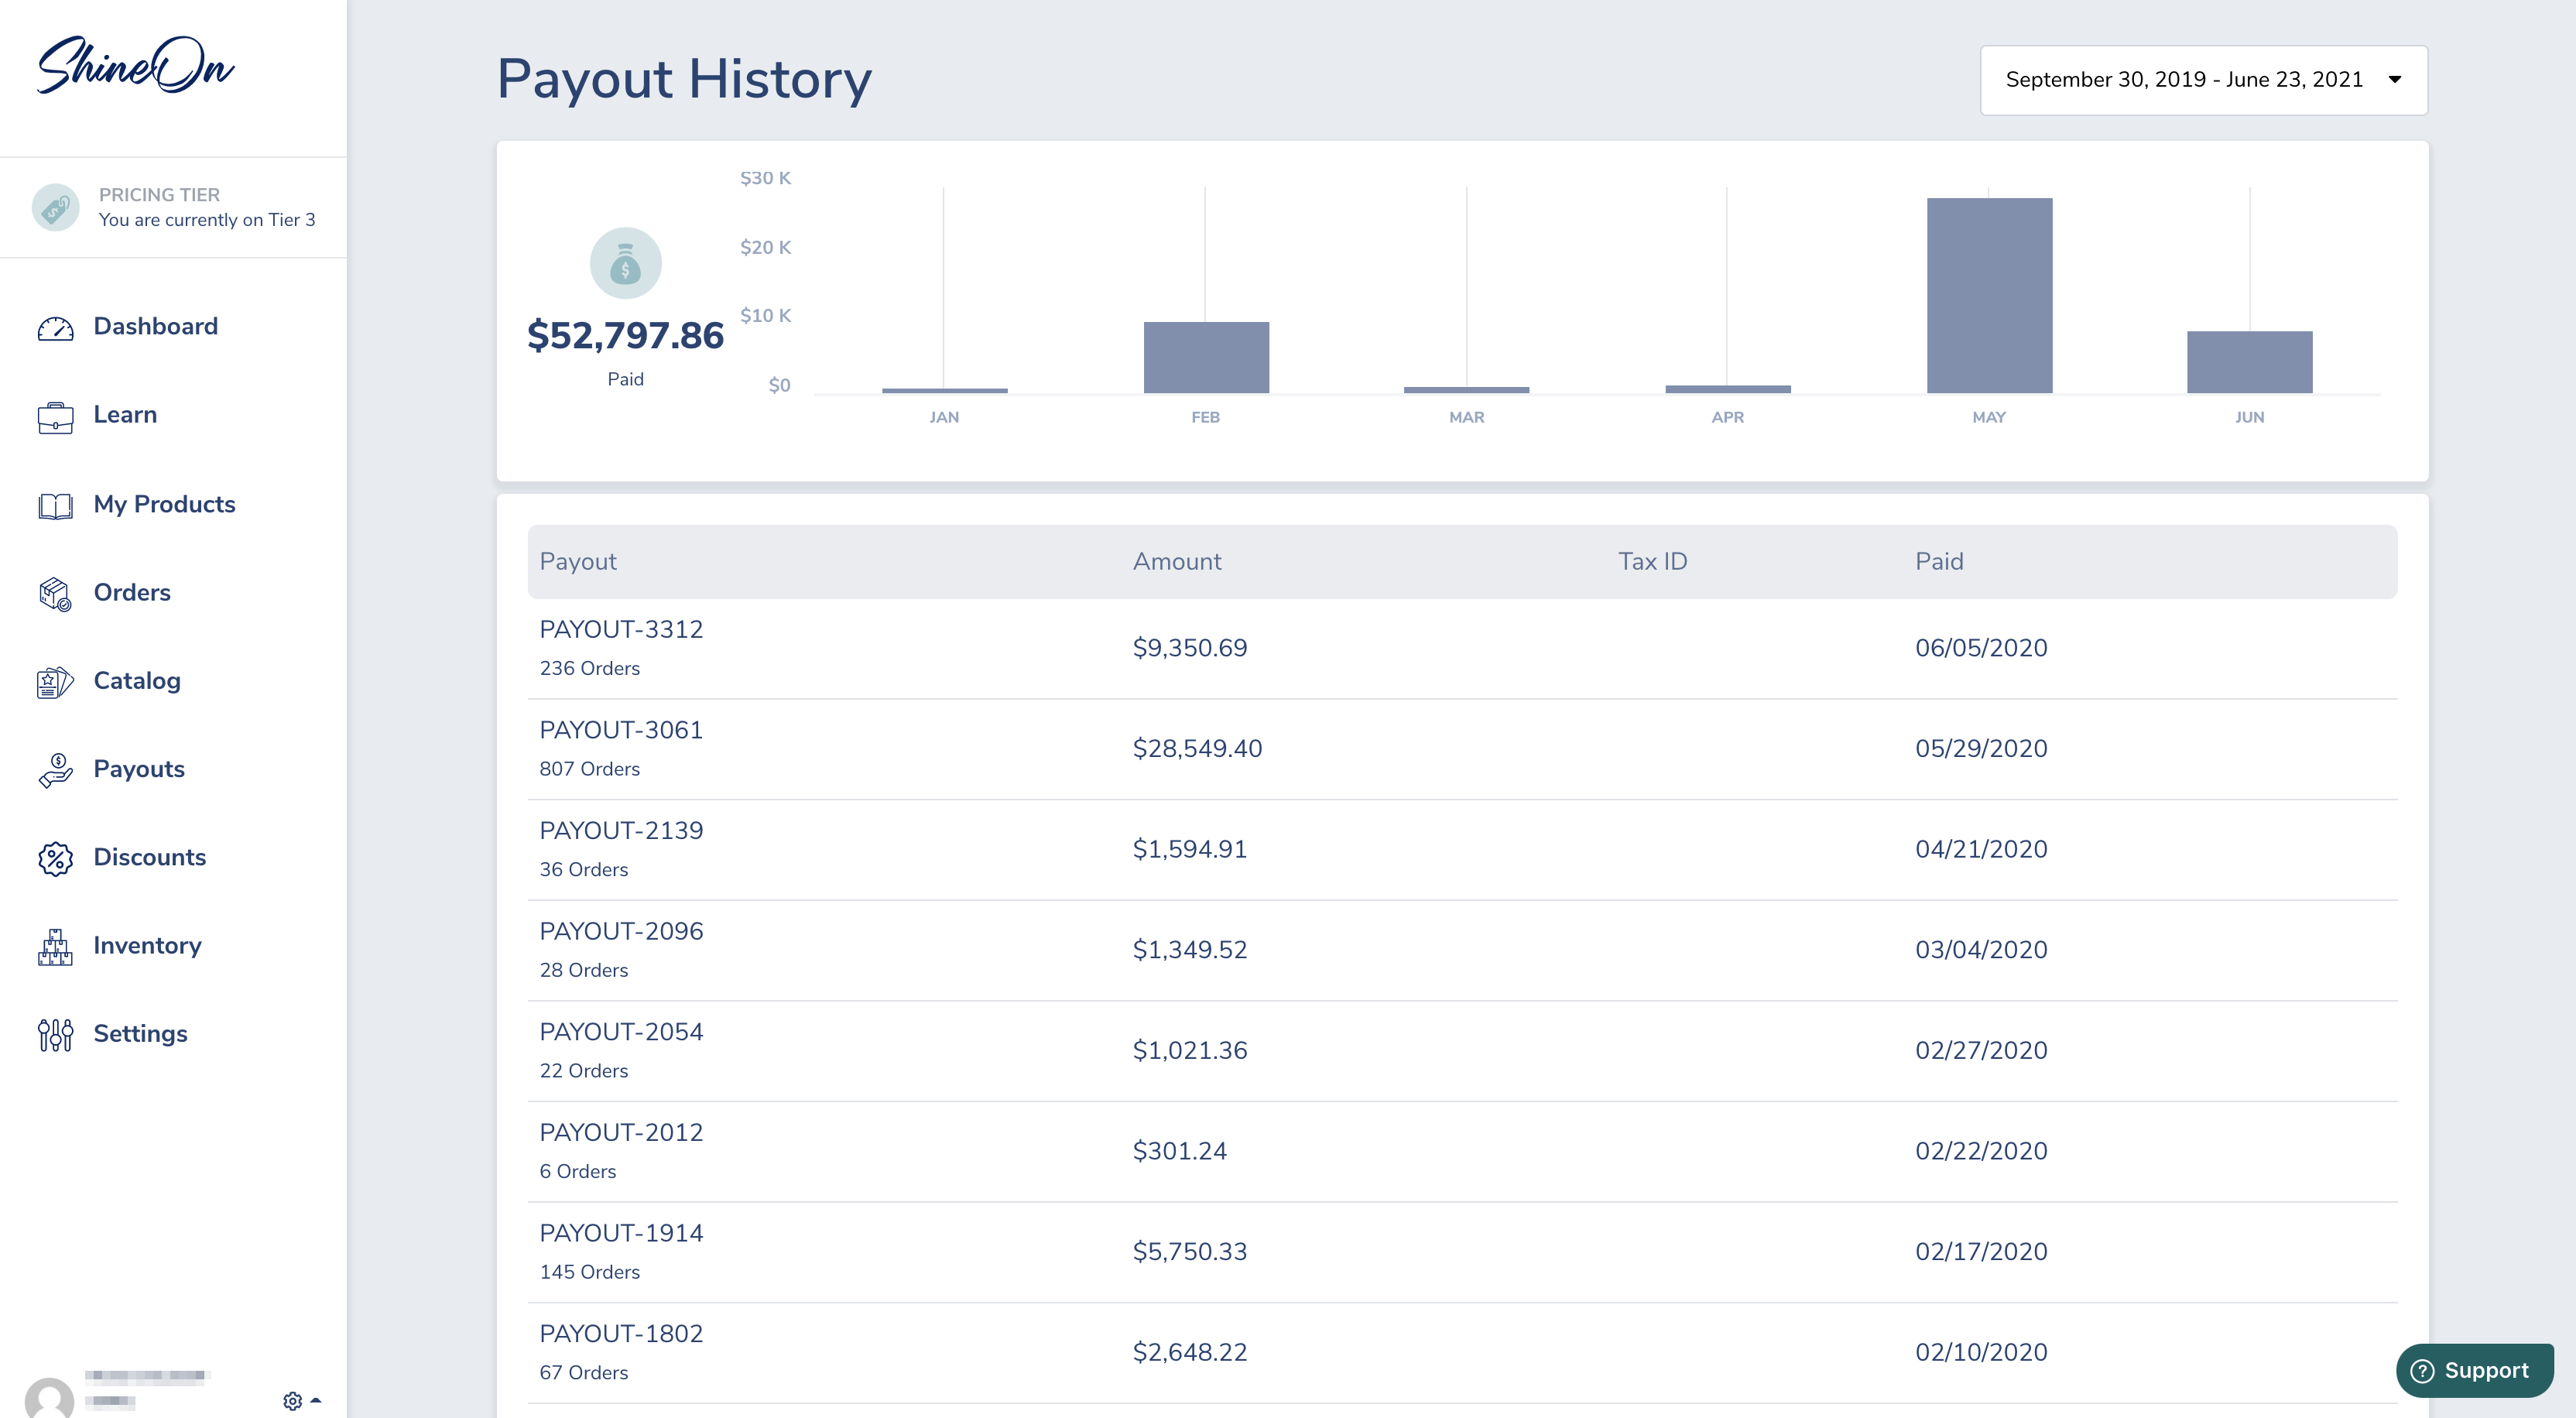The height and width of the screenshot is (1418, 2576).
Task: Expand the gear menu near the account name
Action: coord(293,1400)
